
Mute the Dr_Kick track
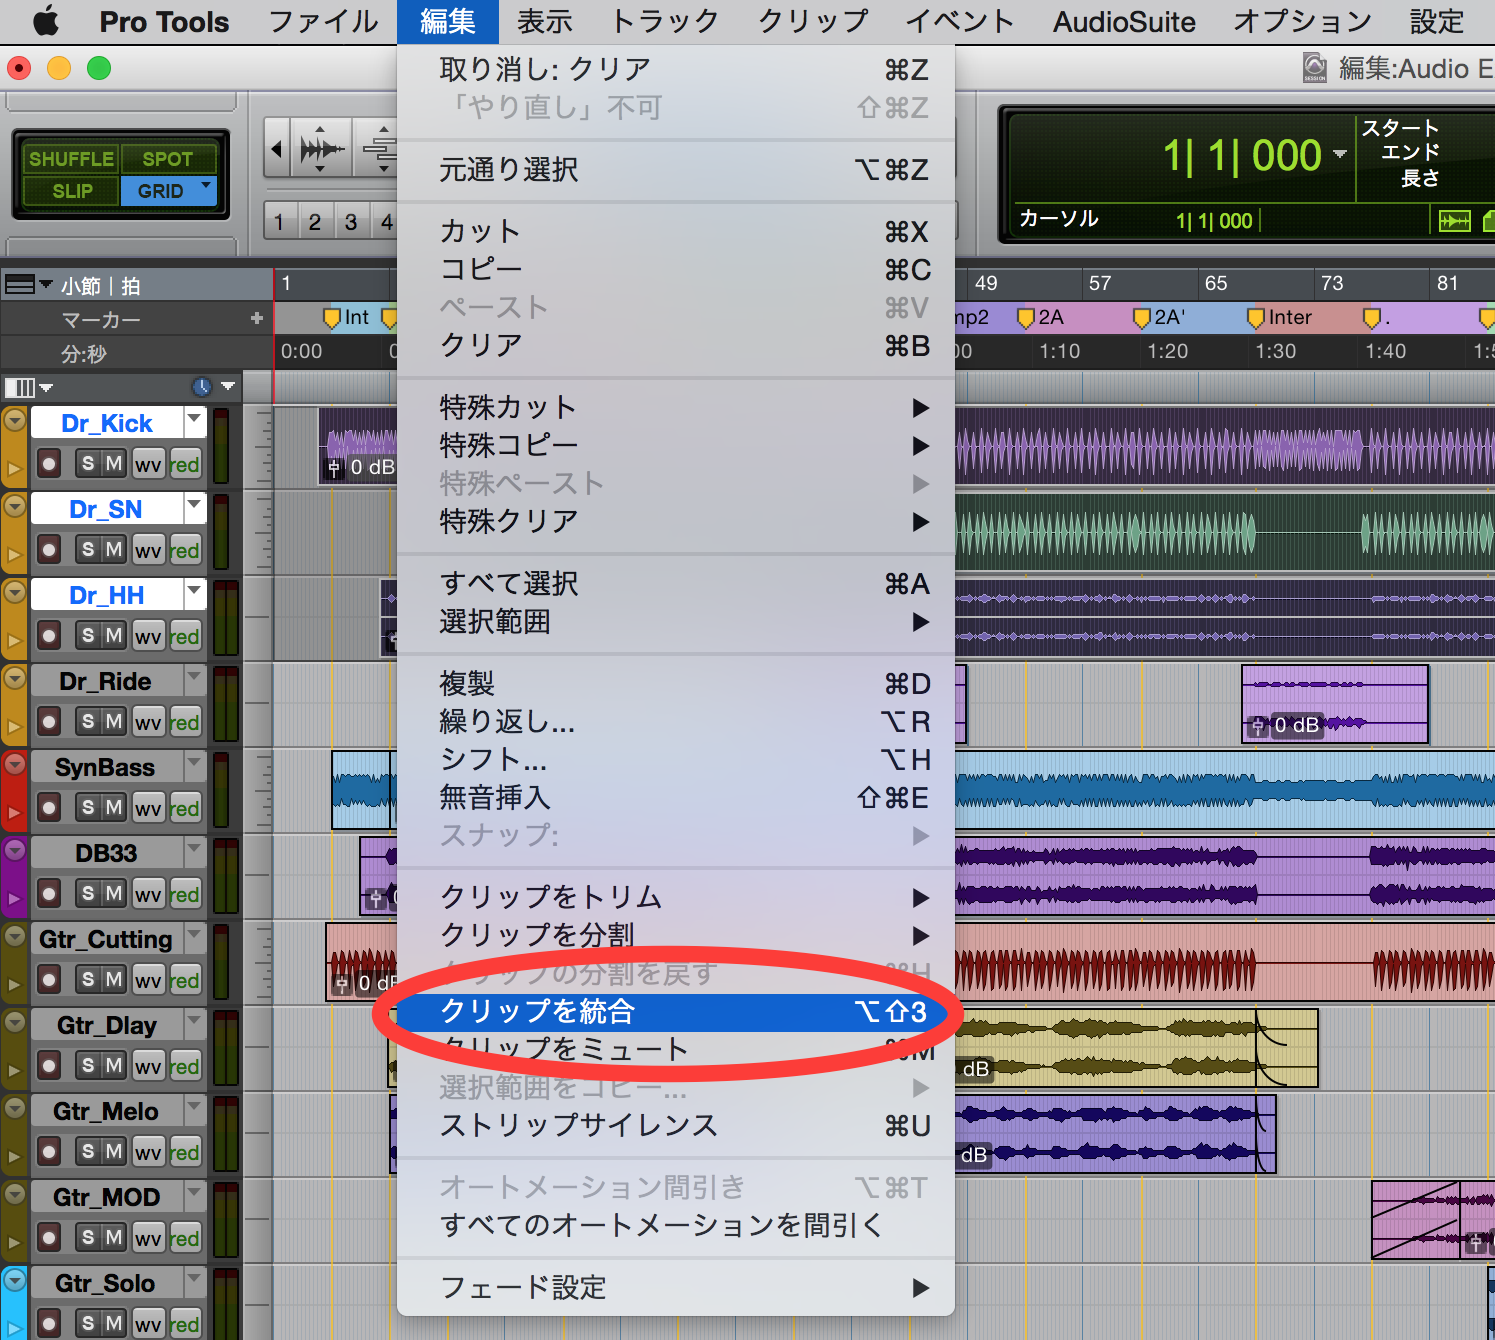pyautogui.click(x=114, y=463)
